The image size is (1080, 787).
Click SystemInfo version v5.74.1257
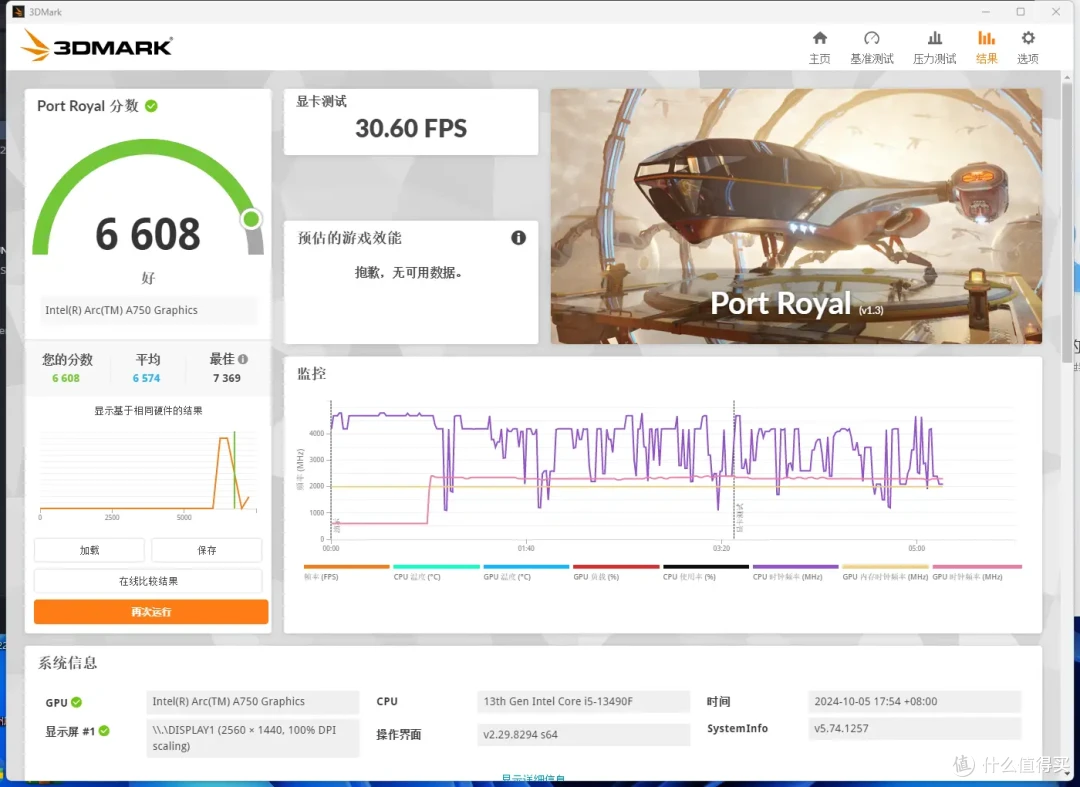point(914,728)
